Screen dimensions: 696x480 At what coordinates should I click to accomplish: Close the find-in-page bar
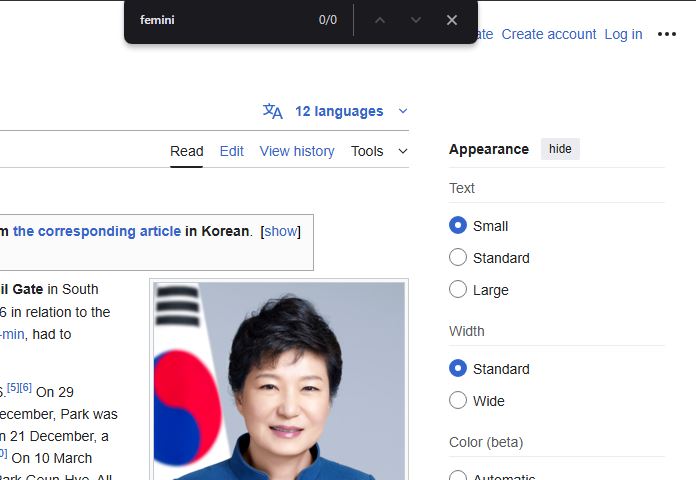(452, 20)
